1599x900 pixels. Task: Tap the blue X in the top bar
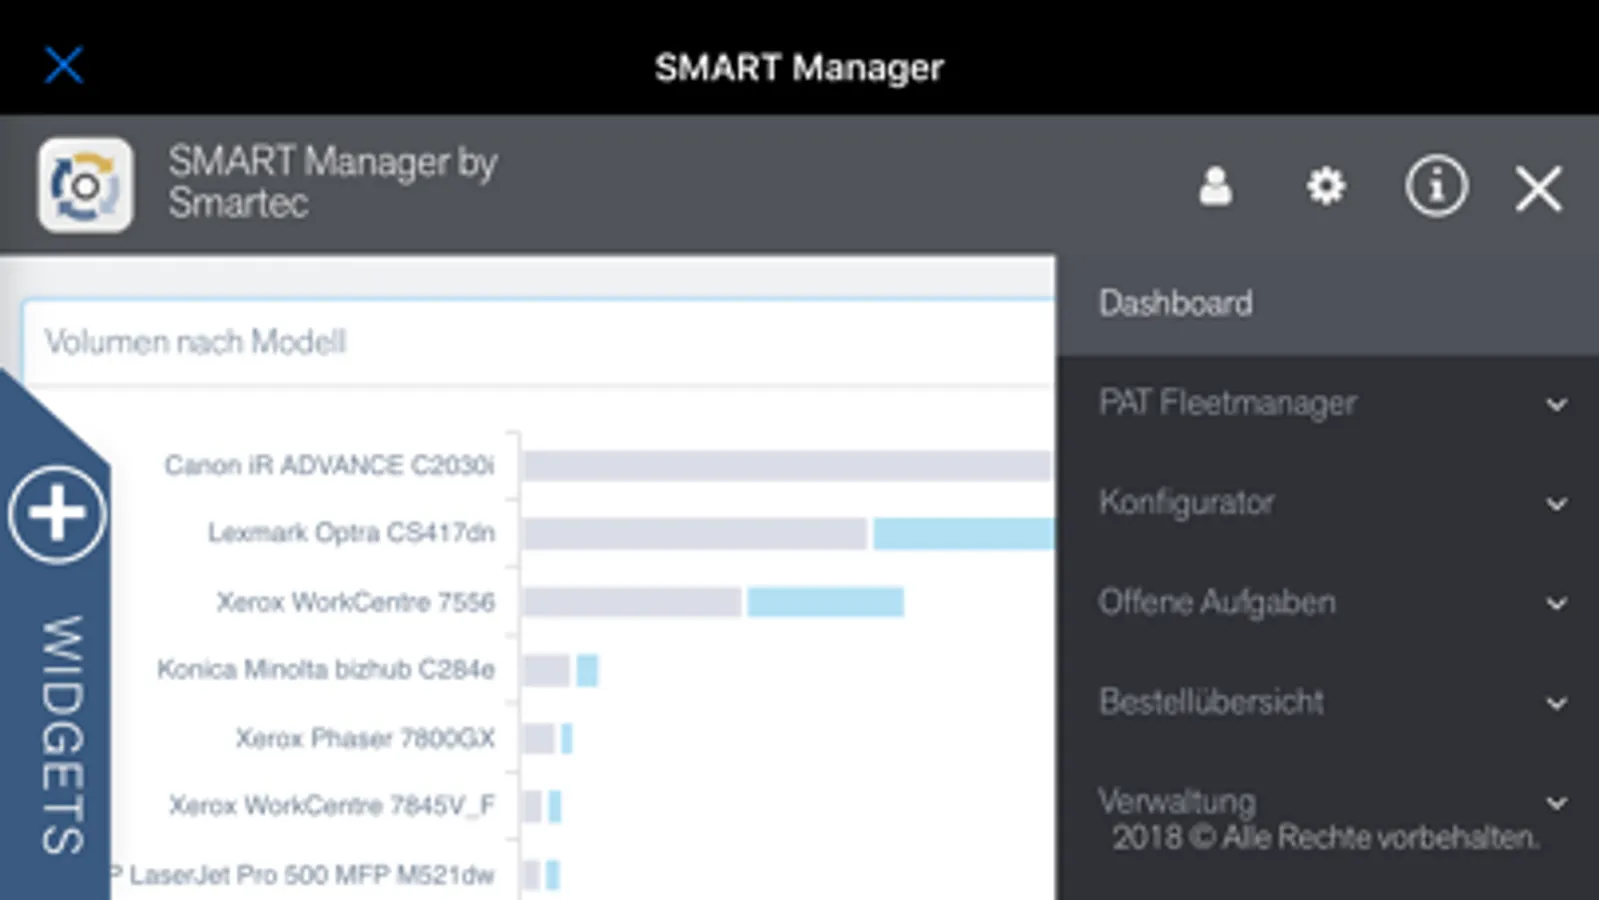[64, 66]
